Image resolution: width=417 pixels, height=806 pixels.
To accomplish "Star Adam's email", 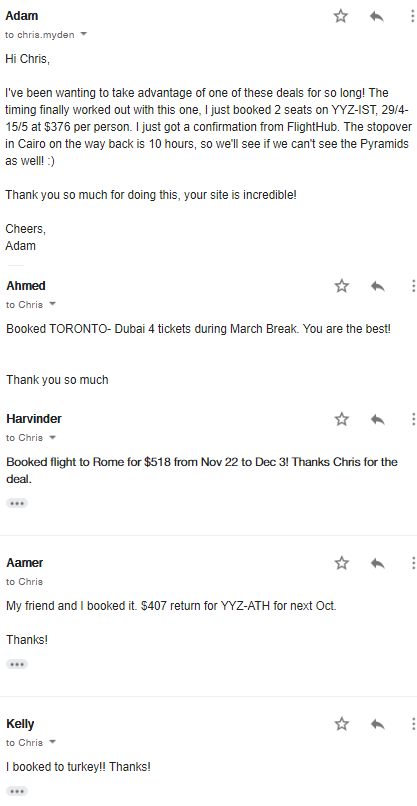I will tap(340, 16).
